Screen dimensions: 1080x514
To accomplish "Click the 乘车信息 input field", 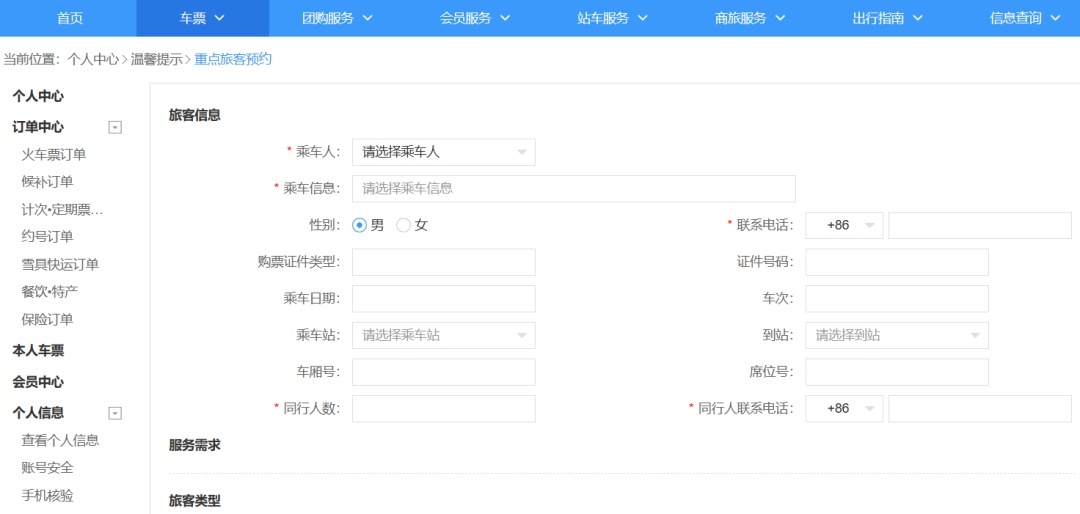I will coord(573,189).
